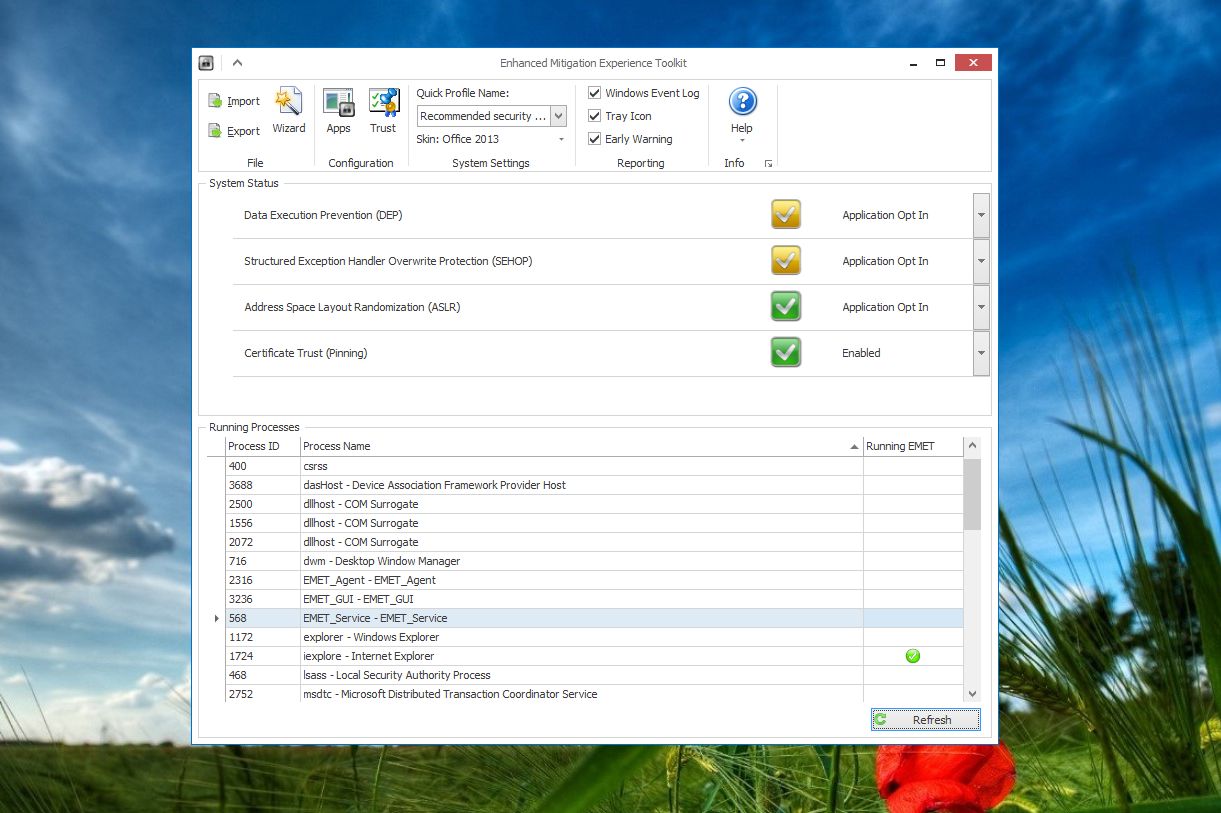Click the SEHOP yellow status checkmark icon

[x=786, y=261]
